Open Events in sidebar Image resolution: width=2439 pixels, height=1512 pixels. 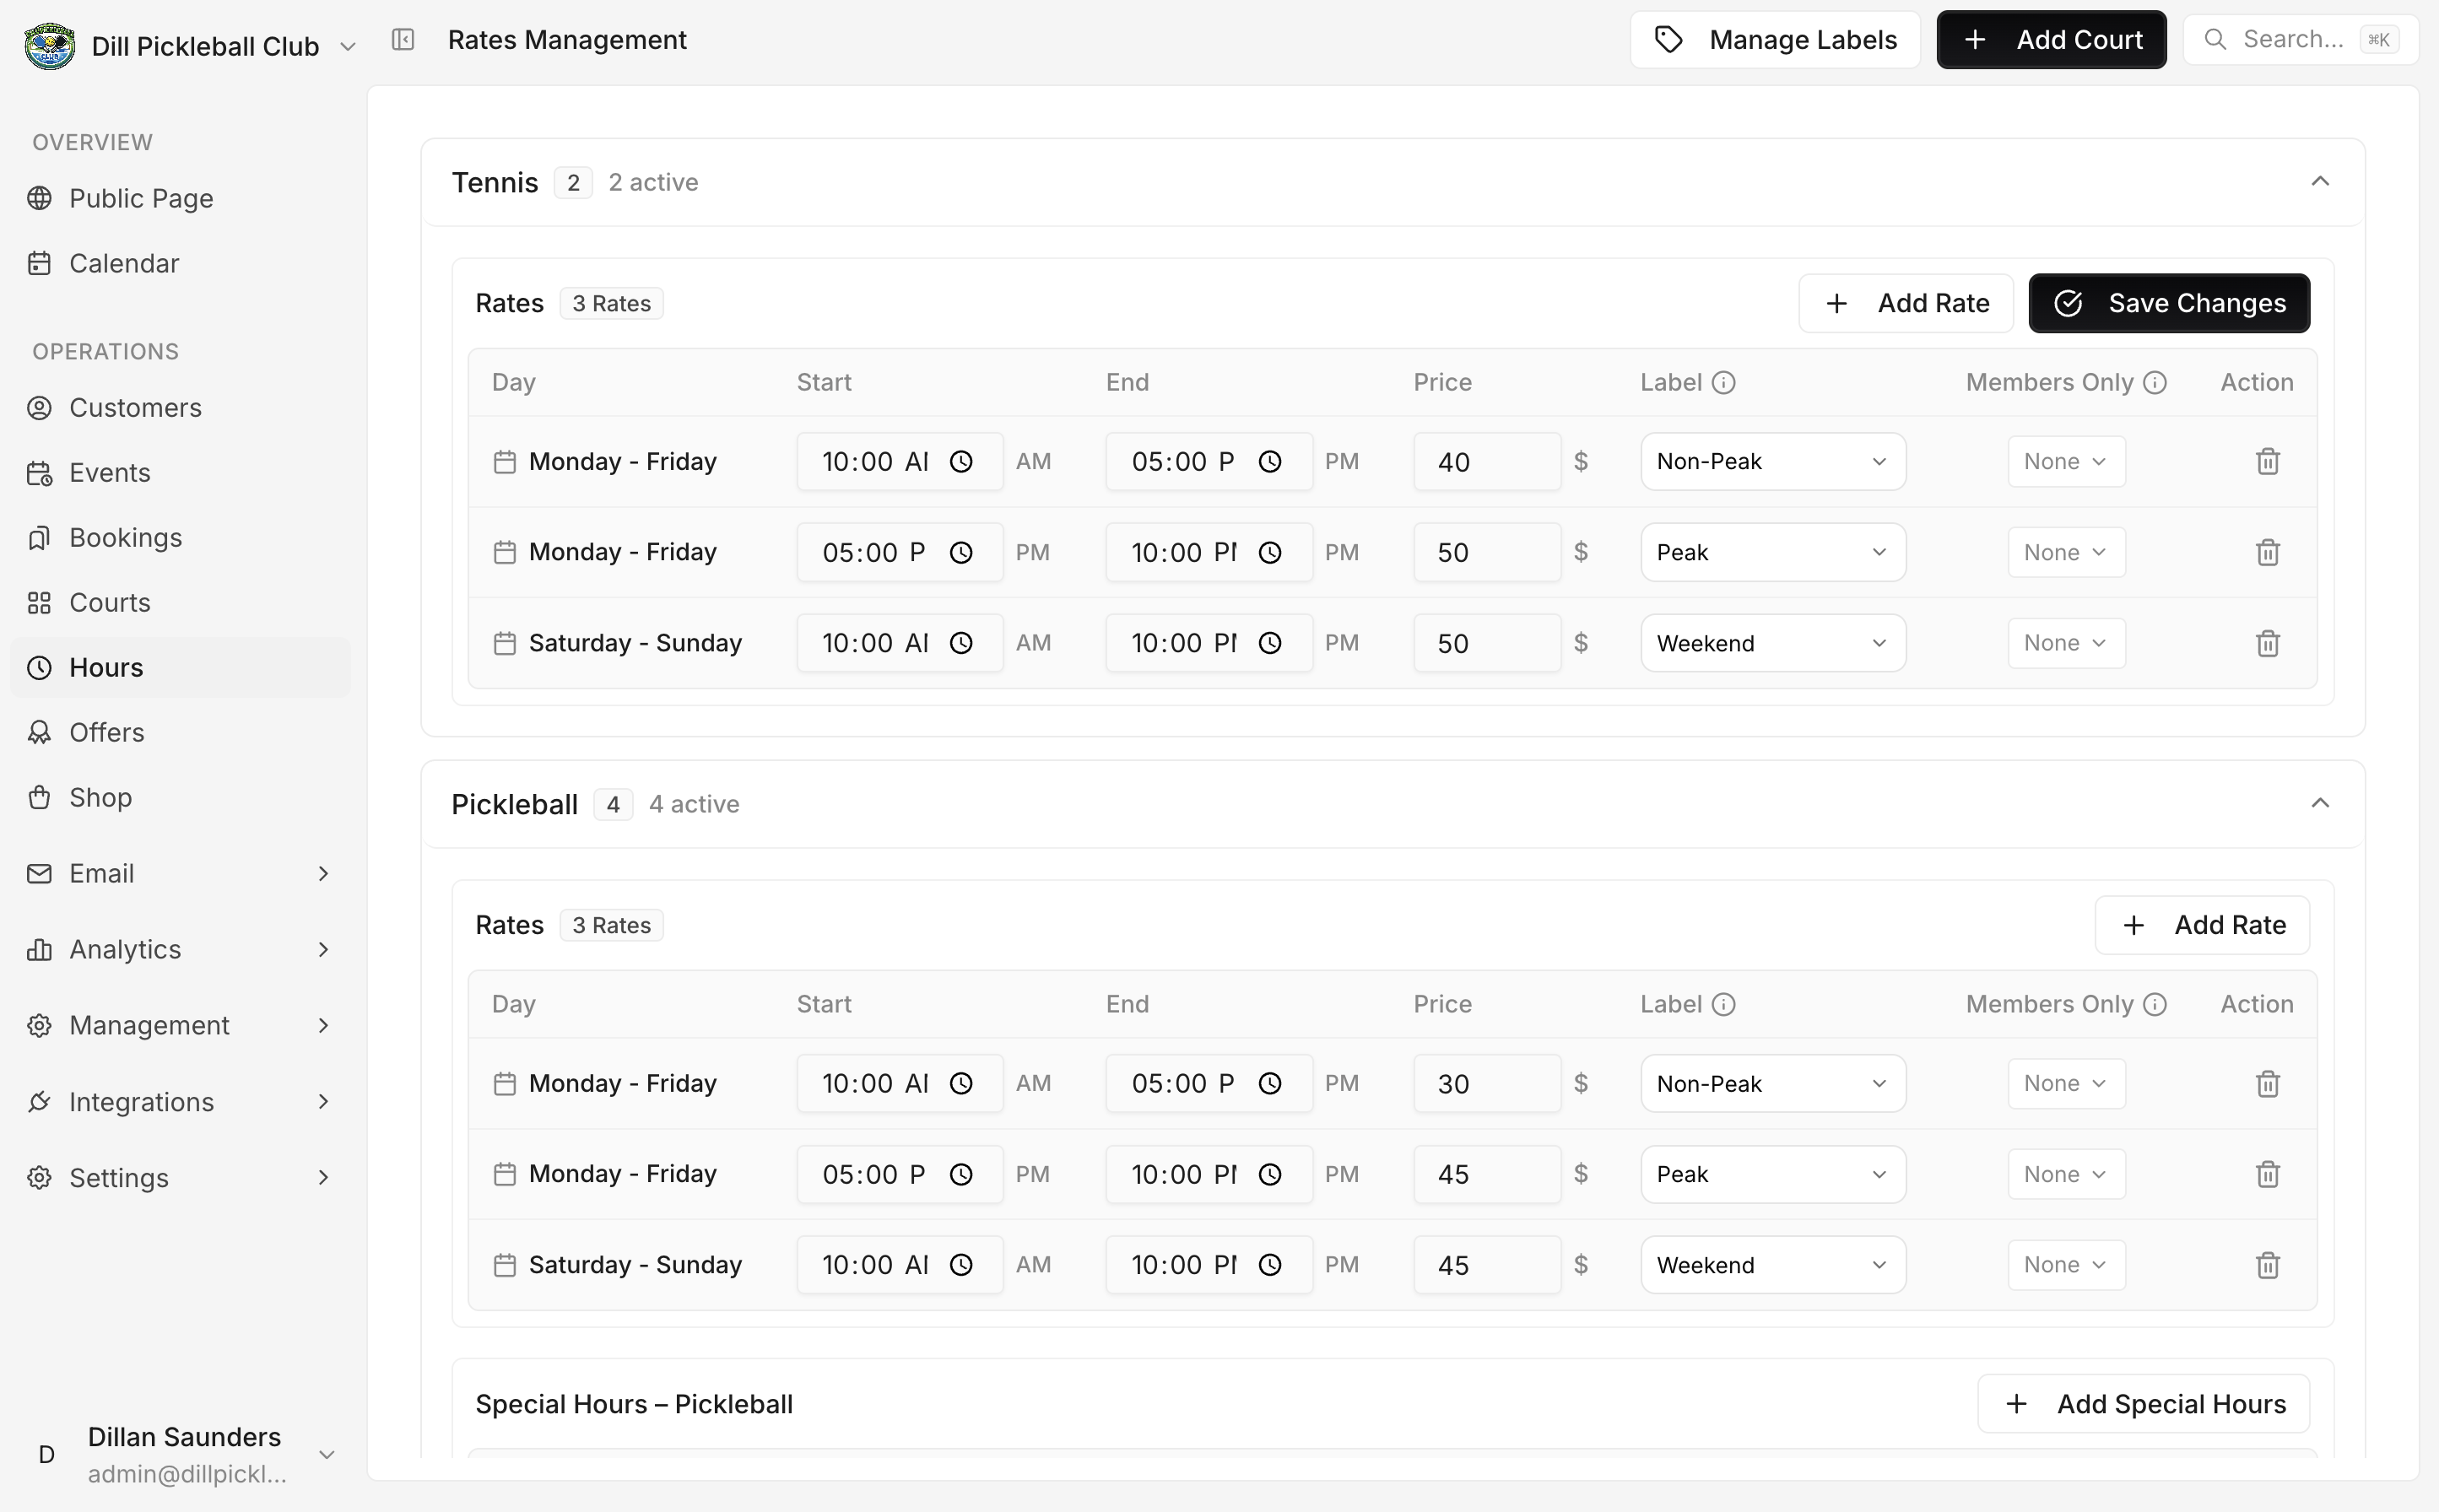tap(180, 473)
